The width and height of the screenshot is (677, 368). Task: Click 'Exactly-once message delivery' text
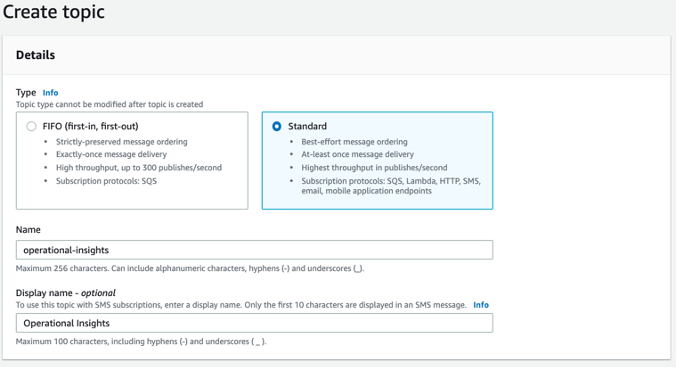pyautogui.click(x=111, y=155)
